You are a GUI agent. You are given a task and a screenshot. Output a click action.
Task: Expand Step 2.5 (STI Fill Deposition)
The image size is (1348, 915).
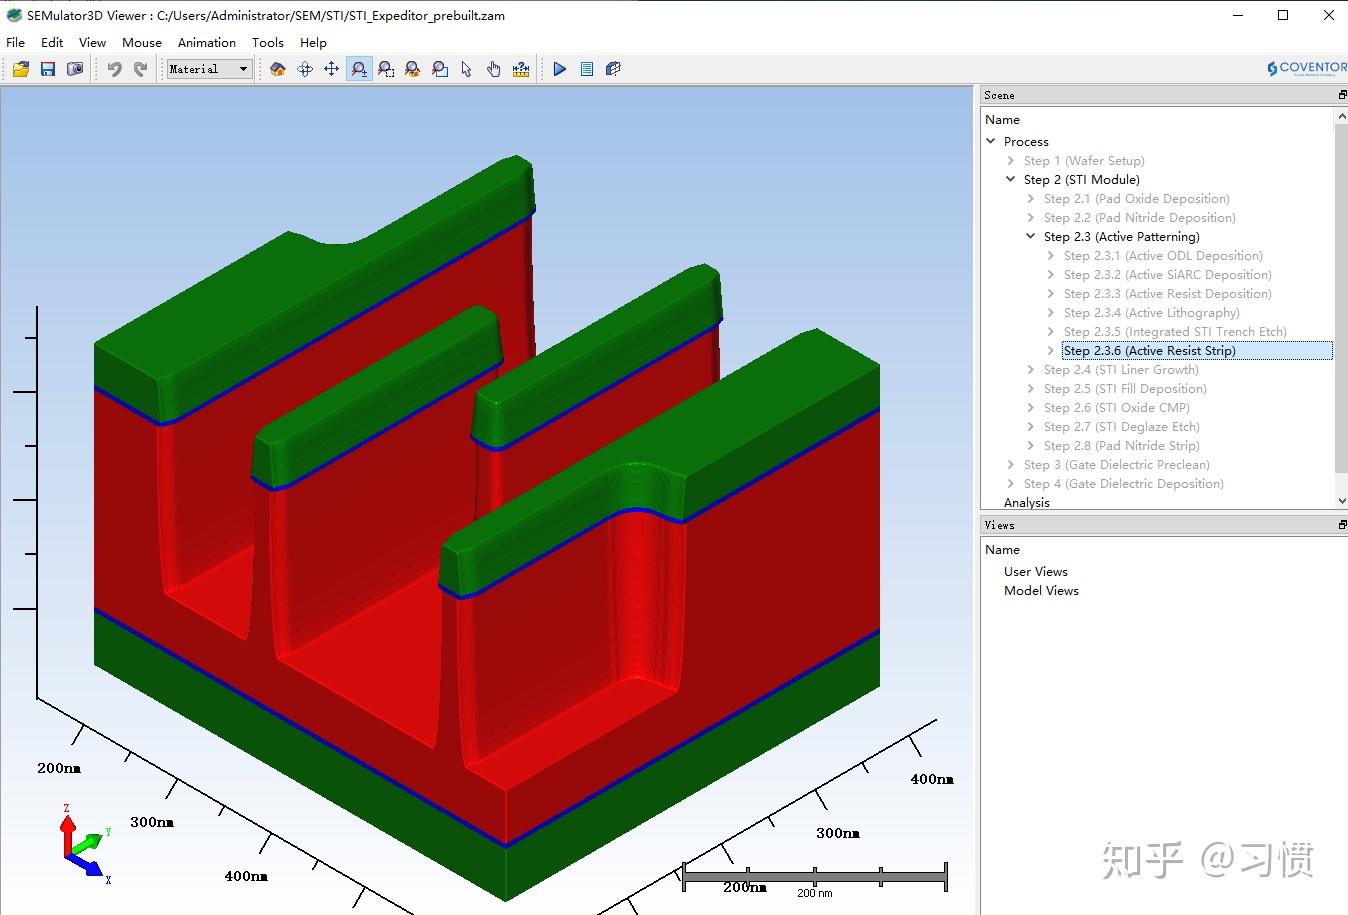[1031, 388]
